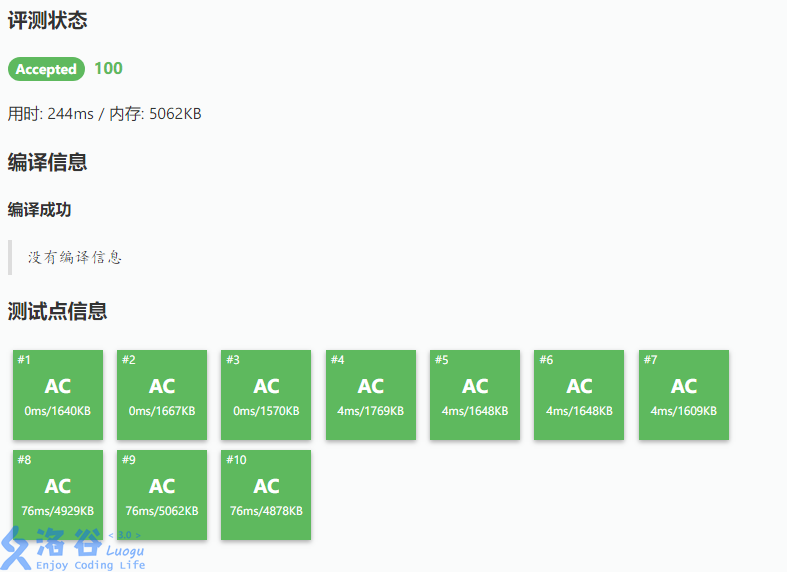
Task: Click the 100 score text
Action: (108, 68)
